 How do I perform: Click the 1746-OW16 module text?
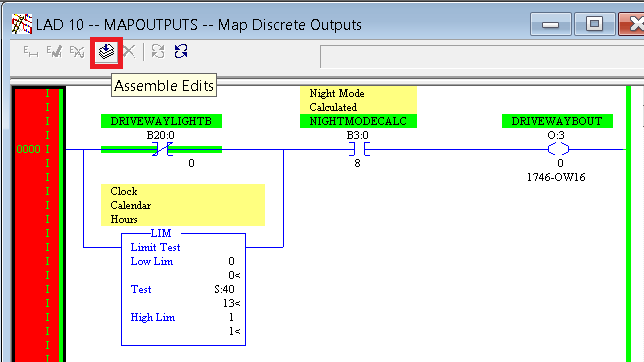point(556,177)
